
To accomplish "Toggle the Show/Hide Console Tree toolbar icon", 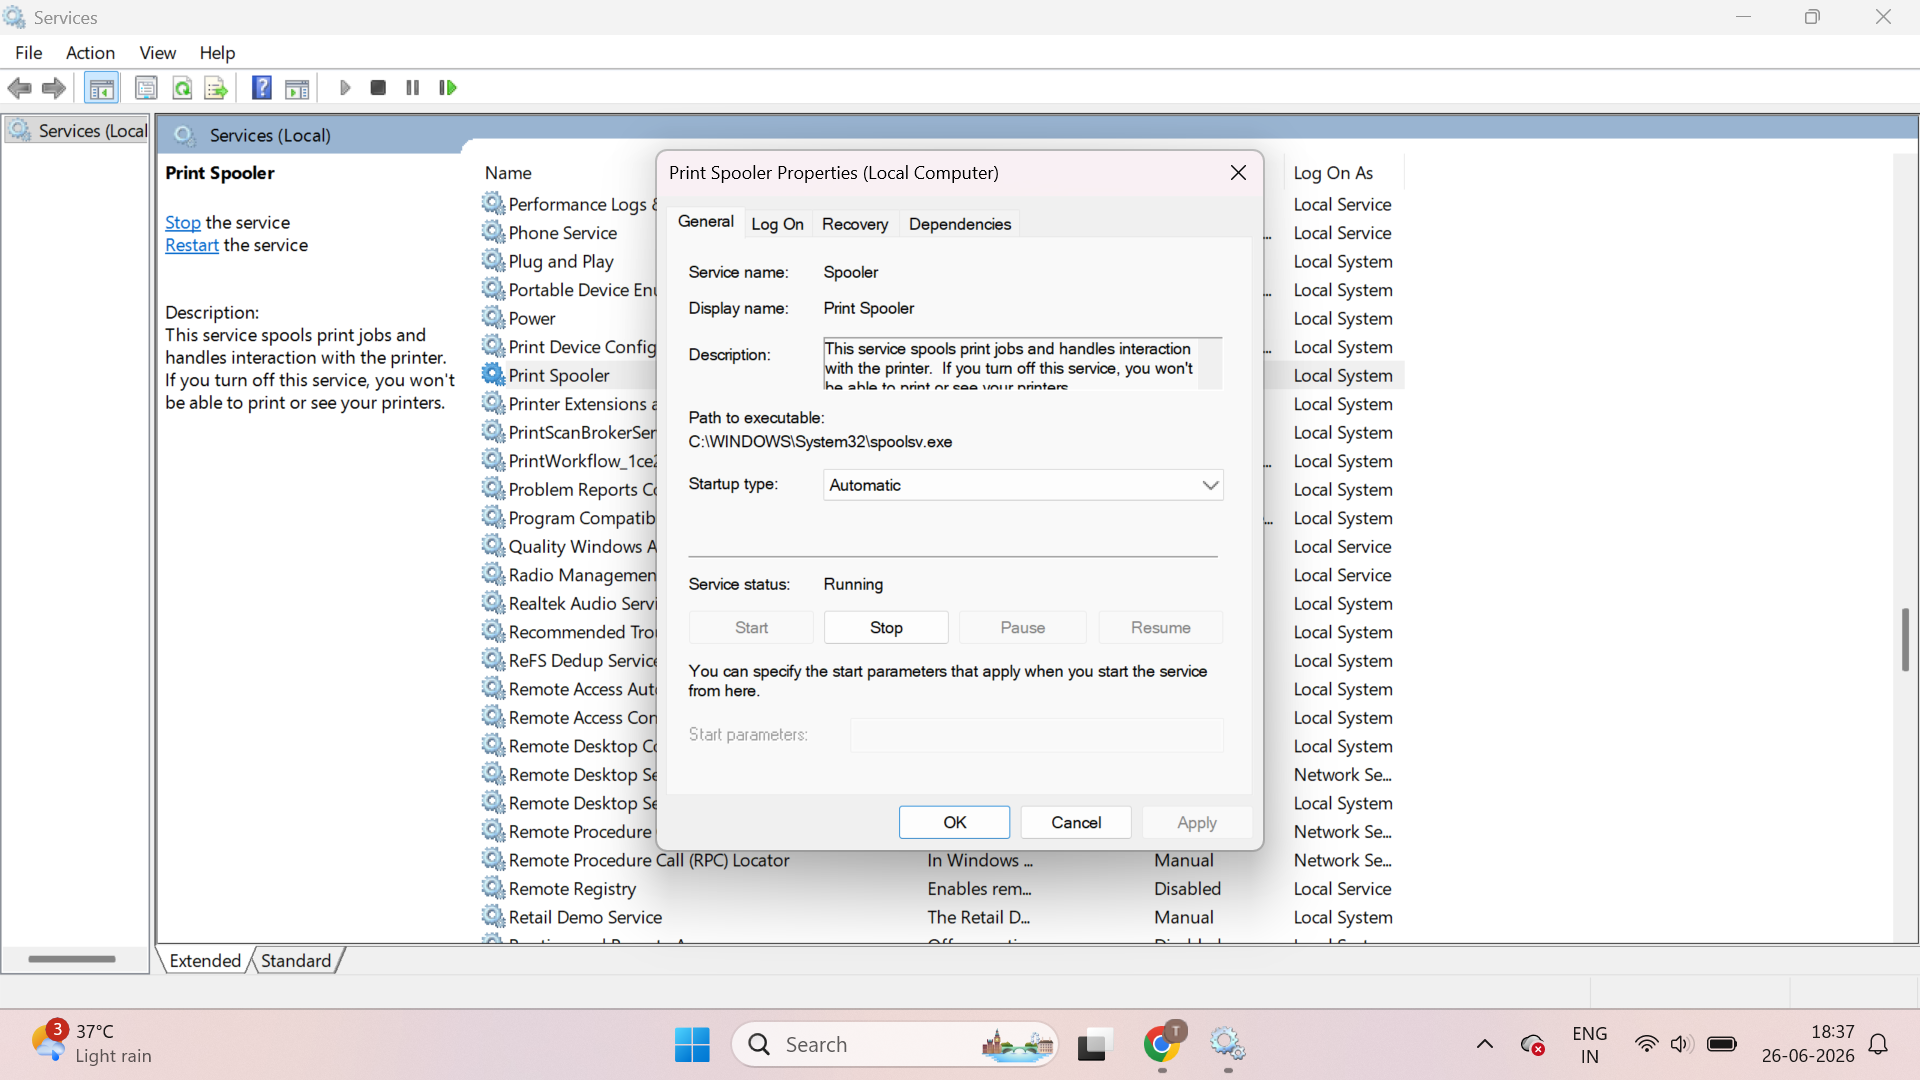I will pyautogui.click(x=101, y=88).
